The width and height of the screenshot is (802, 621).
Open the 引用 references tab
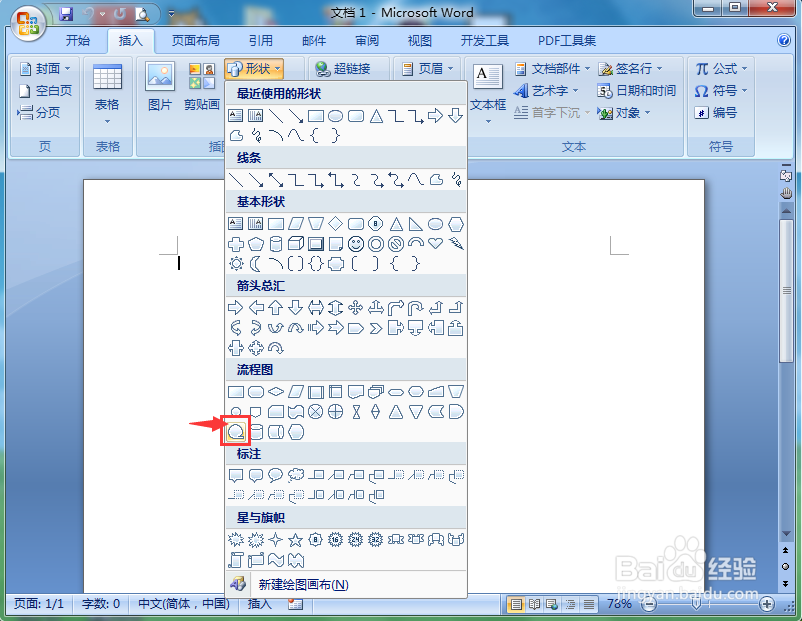tap(260, 40)
